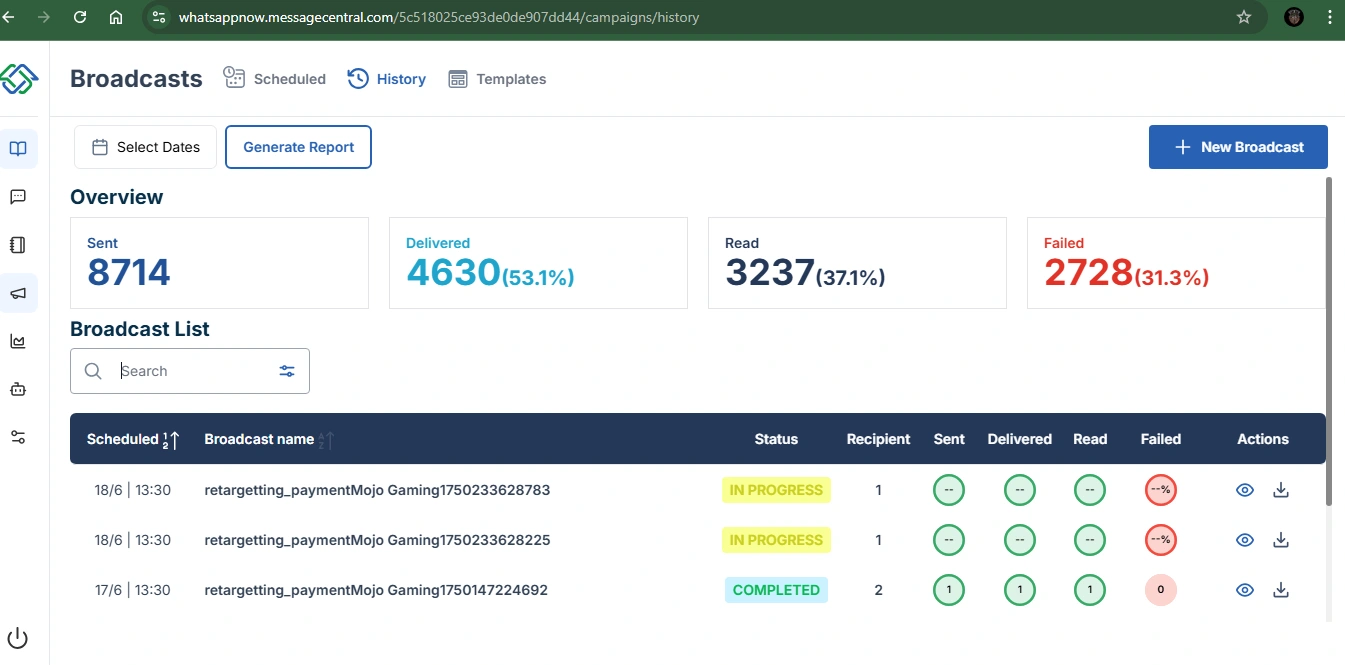Download report for broadcast ending 8783
The height and width of the screenshot is (665, 1345).
1280,490
